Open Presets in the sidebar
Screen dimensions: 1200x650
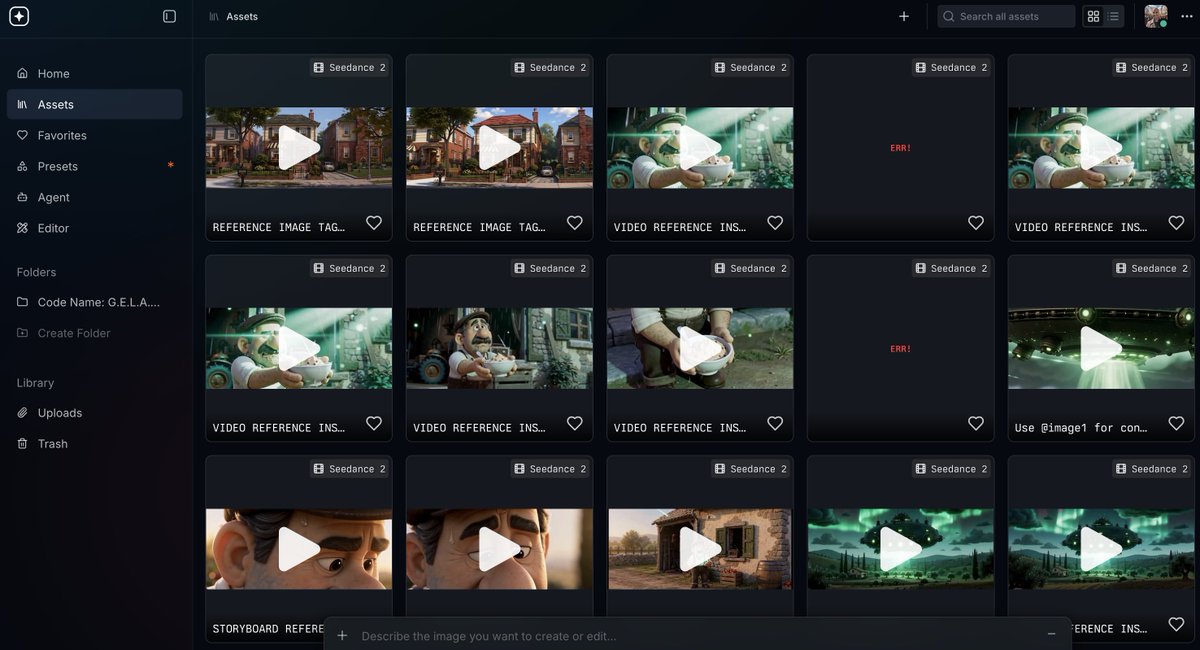point(94,166)
